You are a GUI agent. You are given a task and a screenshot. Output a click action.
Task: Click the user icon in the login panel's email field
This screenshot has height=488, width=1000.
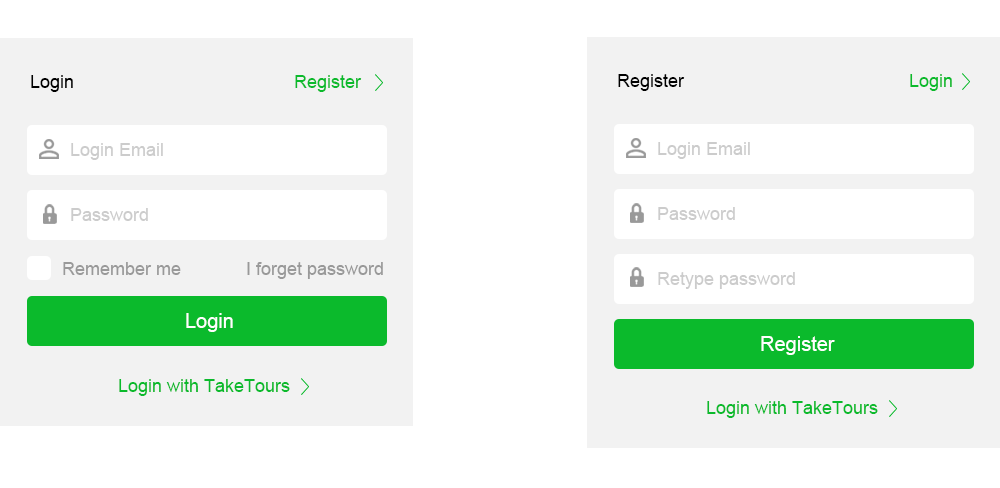49,150
